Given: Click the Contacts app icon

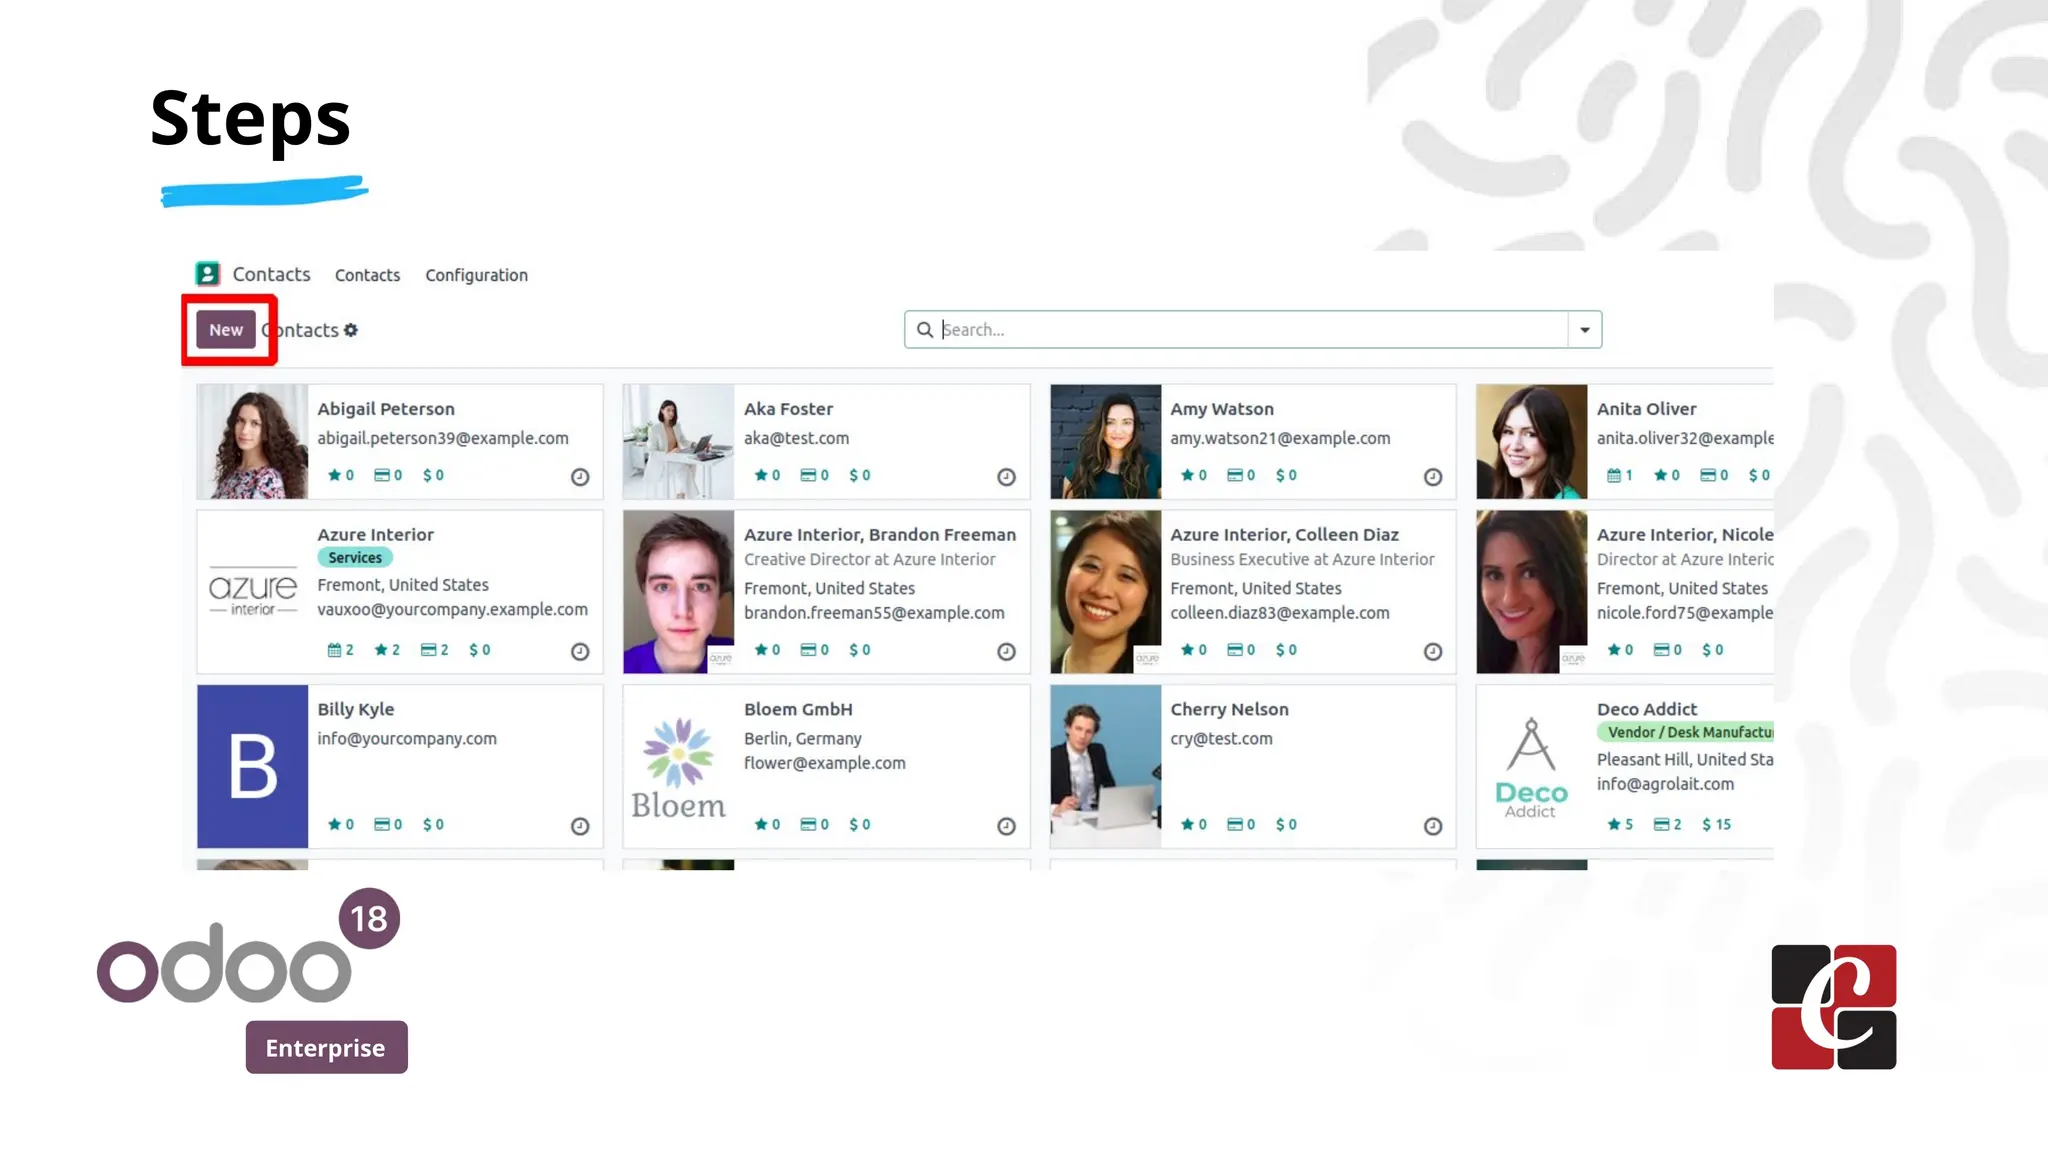Looking at the screenshot, I should [x=207, y=274].
